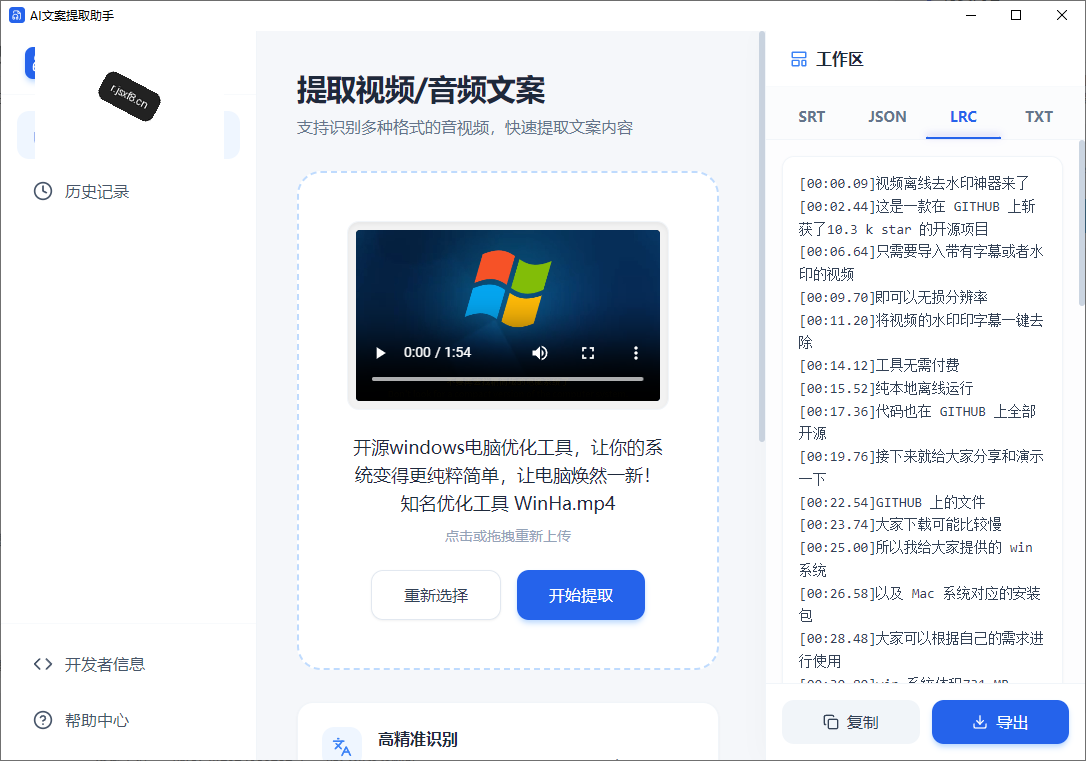
Task: Click the help question mark icon
Action: [43, 720]
